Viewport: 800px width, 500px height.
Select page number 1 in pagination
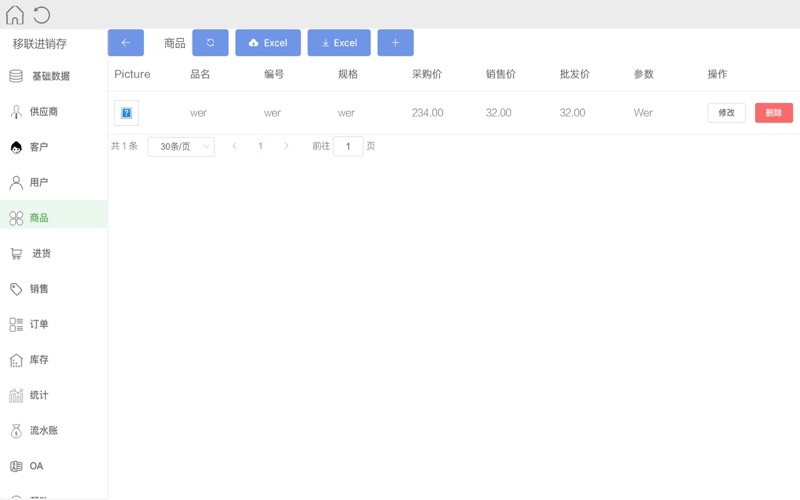[260, 146]
